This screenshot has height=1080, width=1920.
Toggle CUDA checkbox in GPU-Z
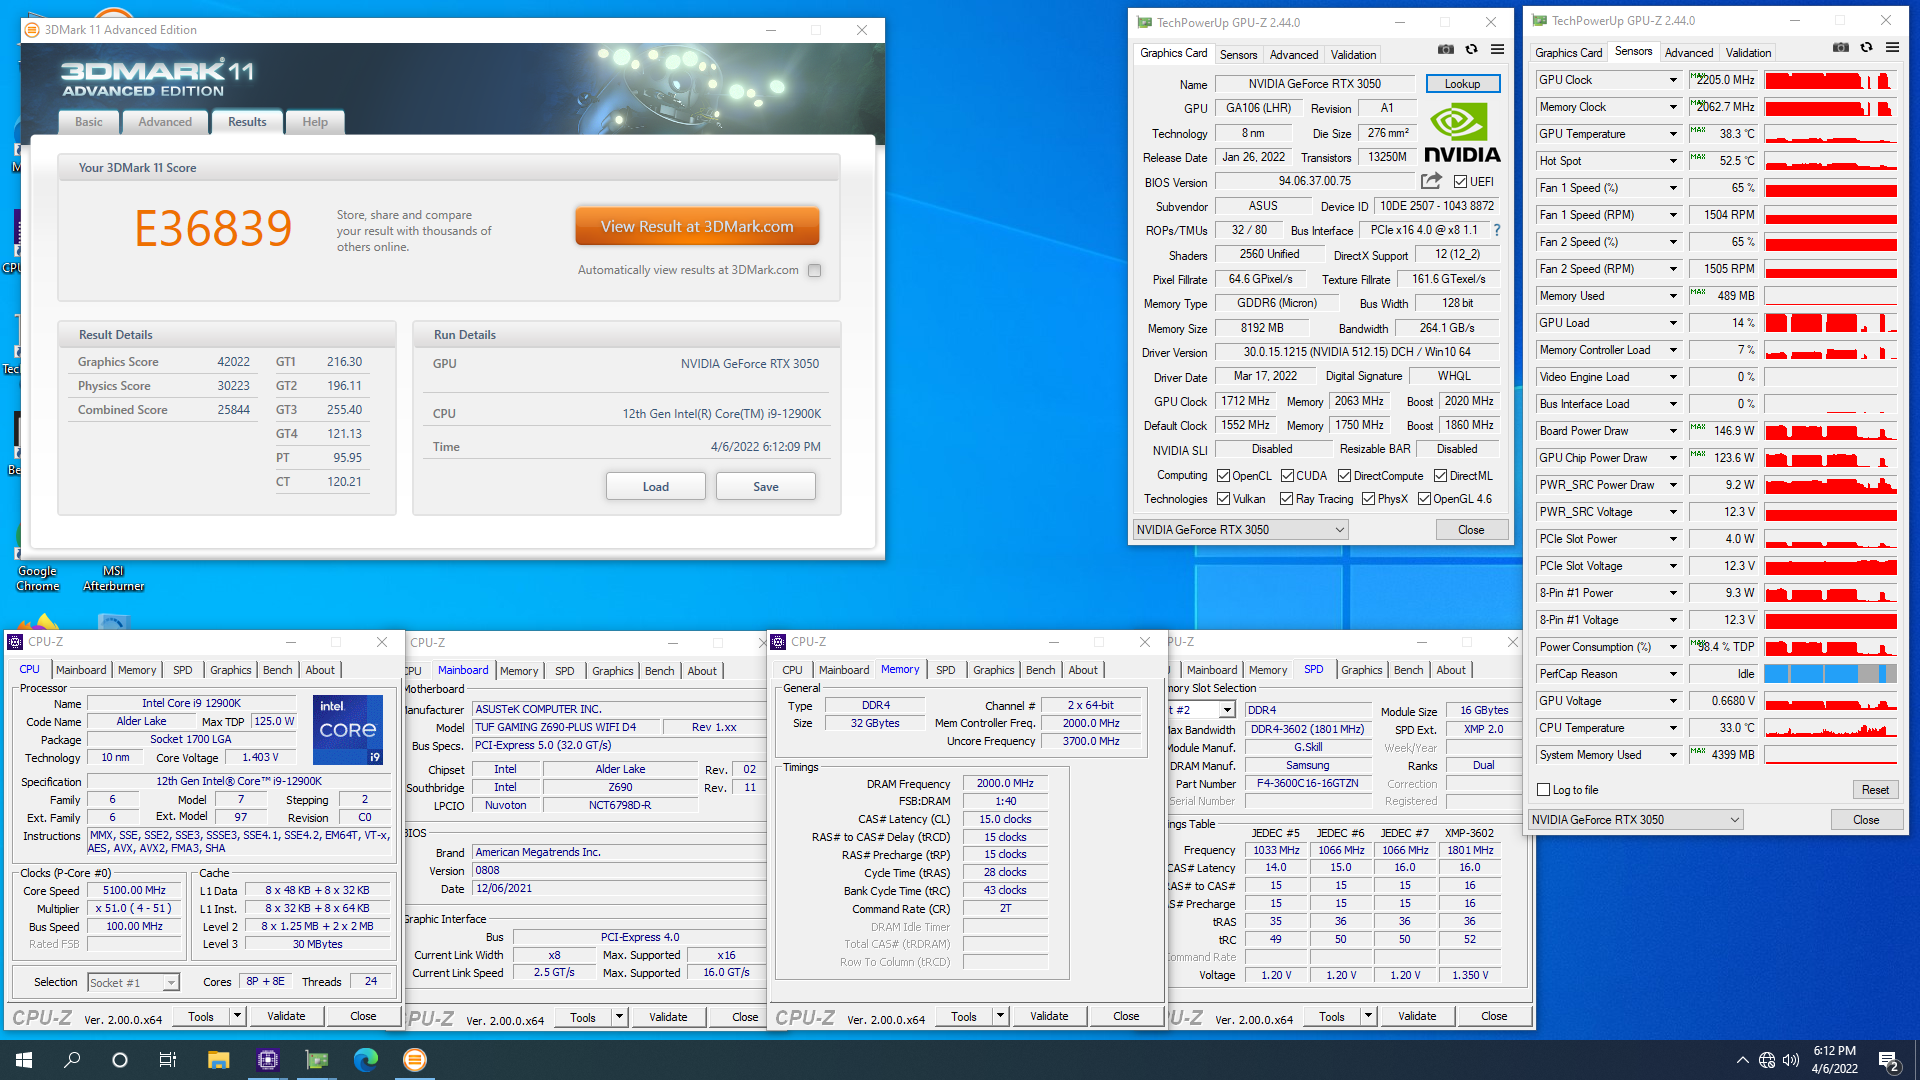click(1287, 476)
